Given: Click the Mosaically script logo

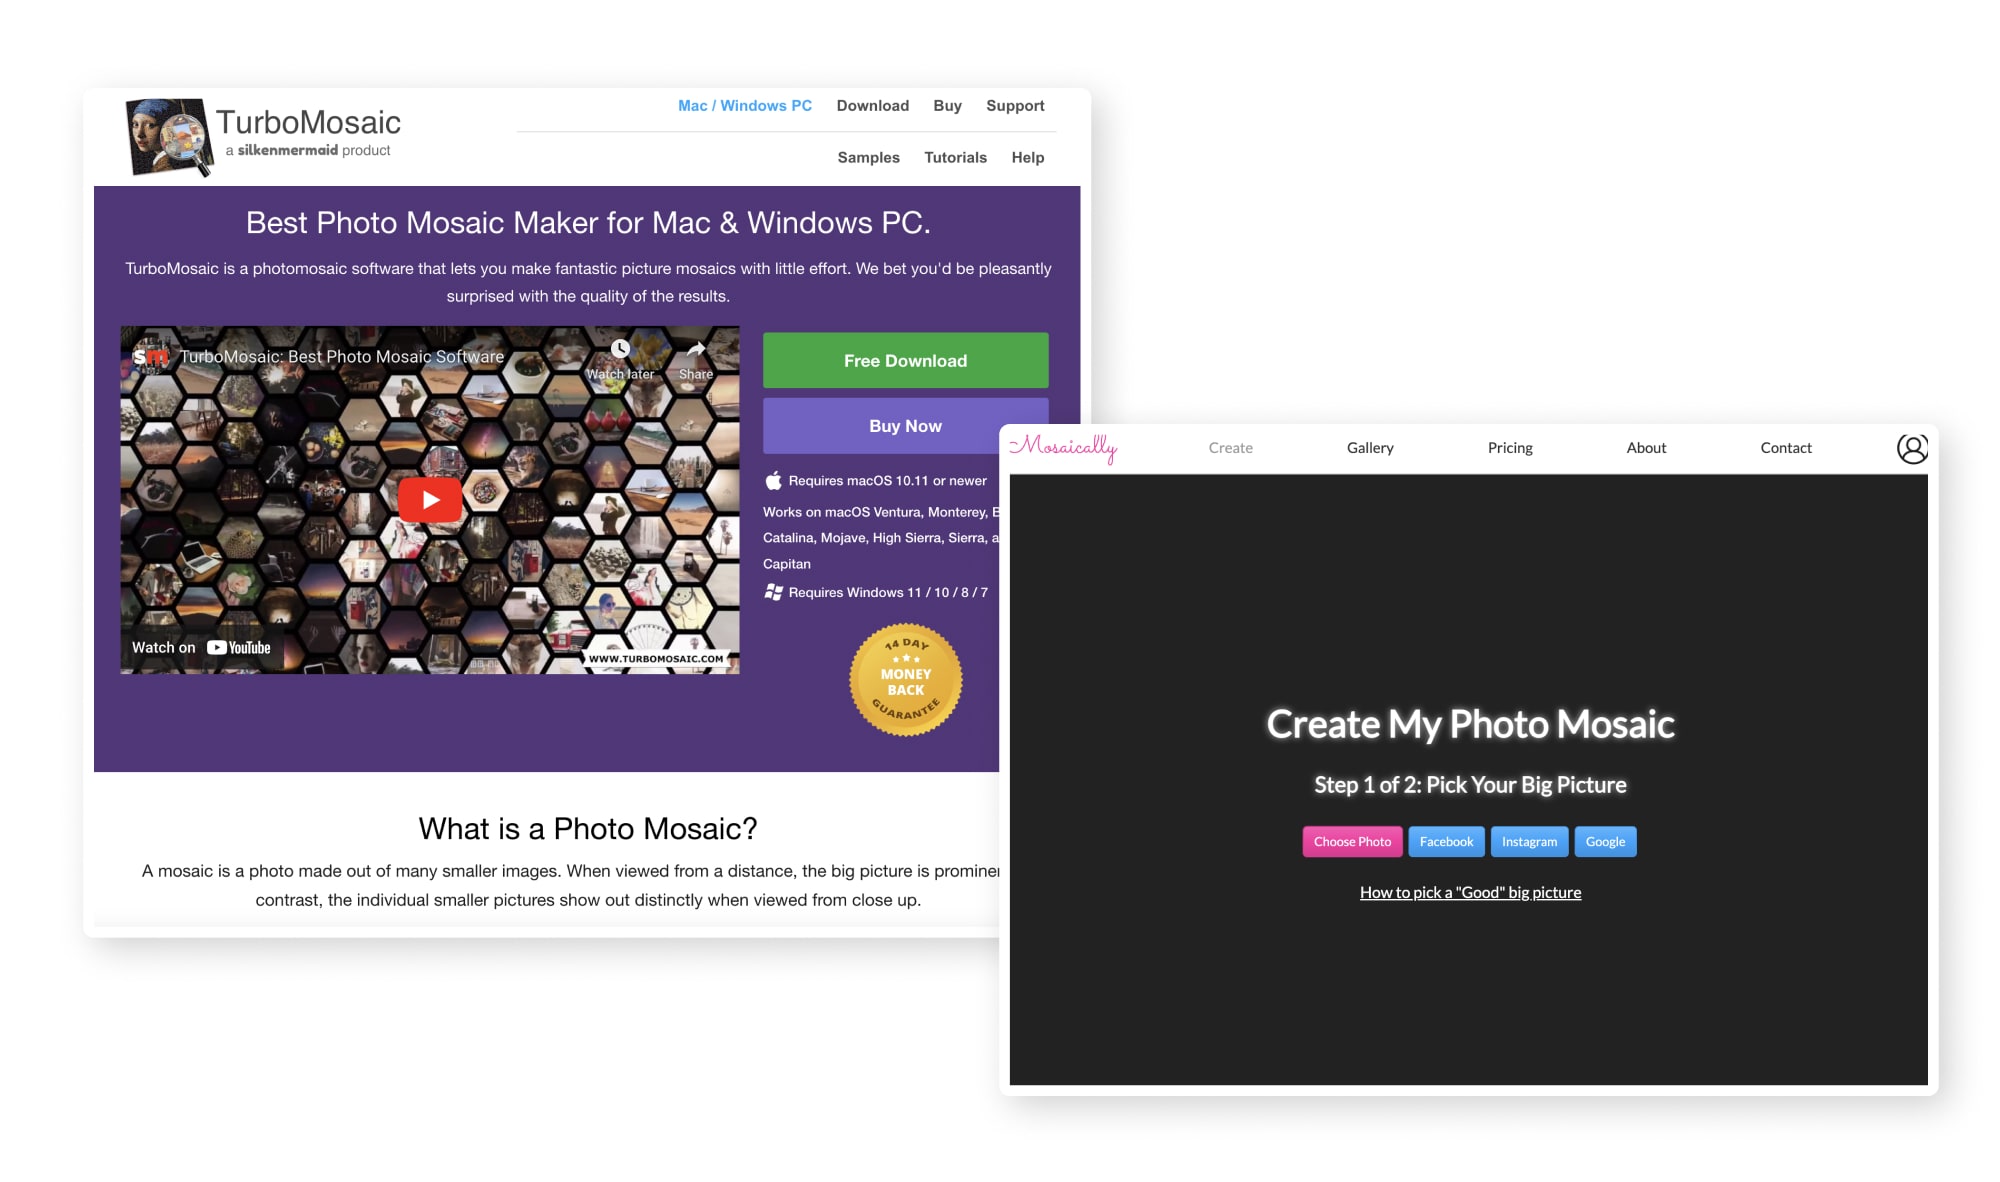Looking at the screenshot, I should (x=1063, y=448).
